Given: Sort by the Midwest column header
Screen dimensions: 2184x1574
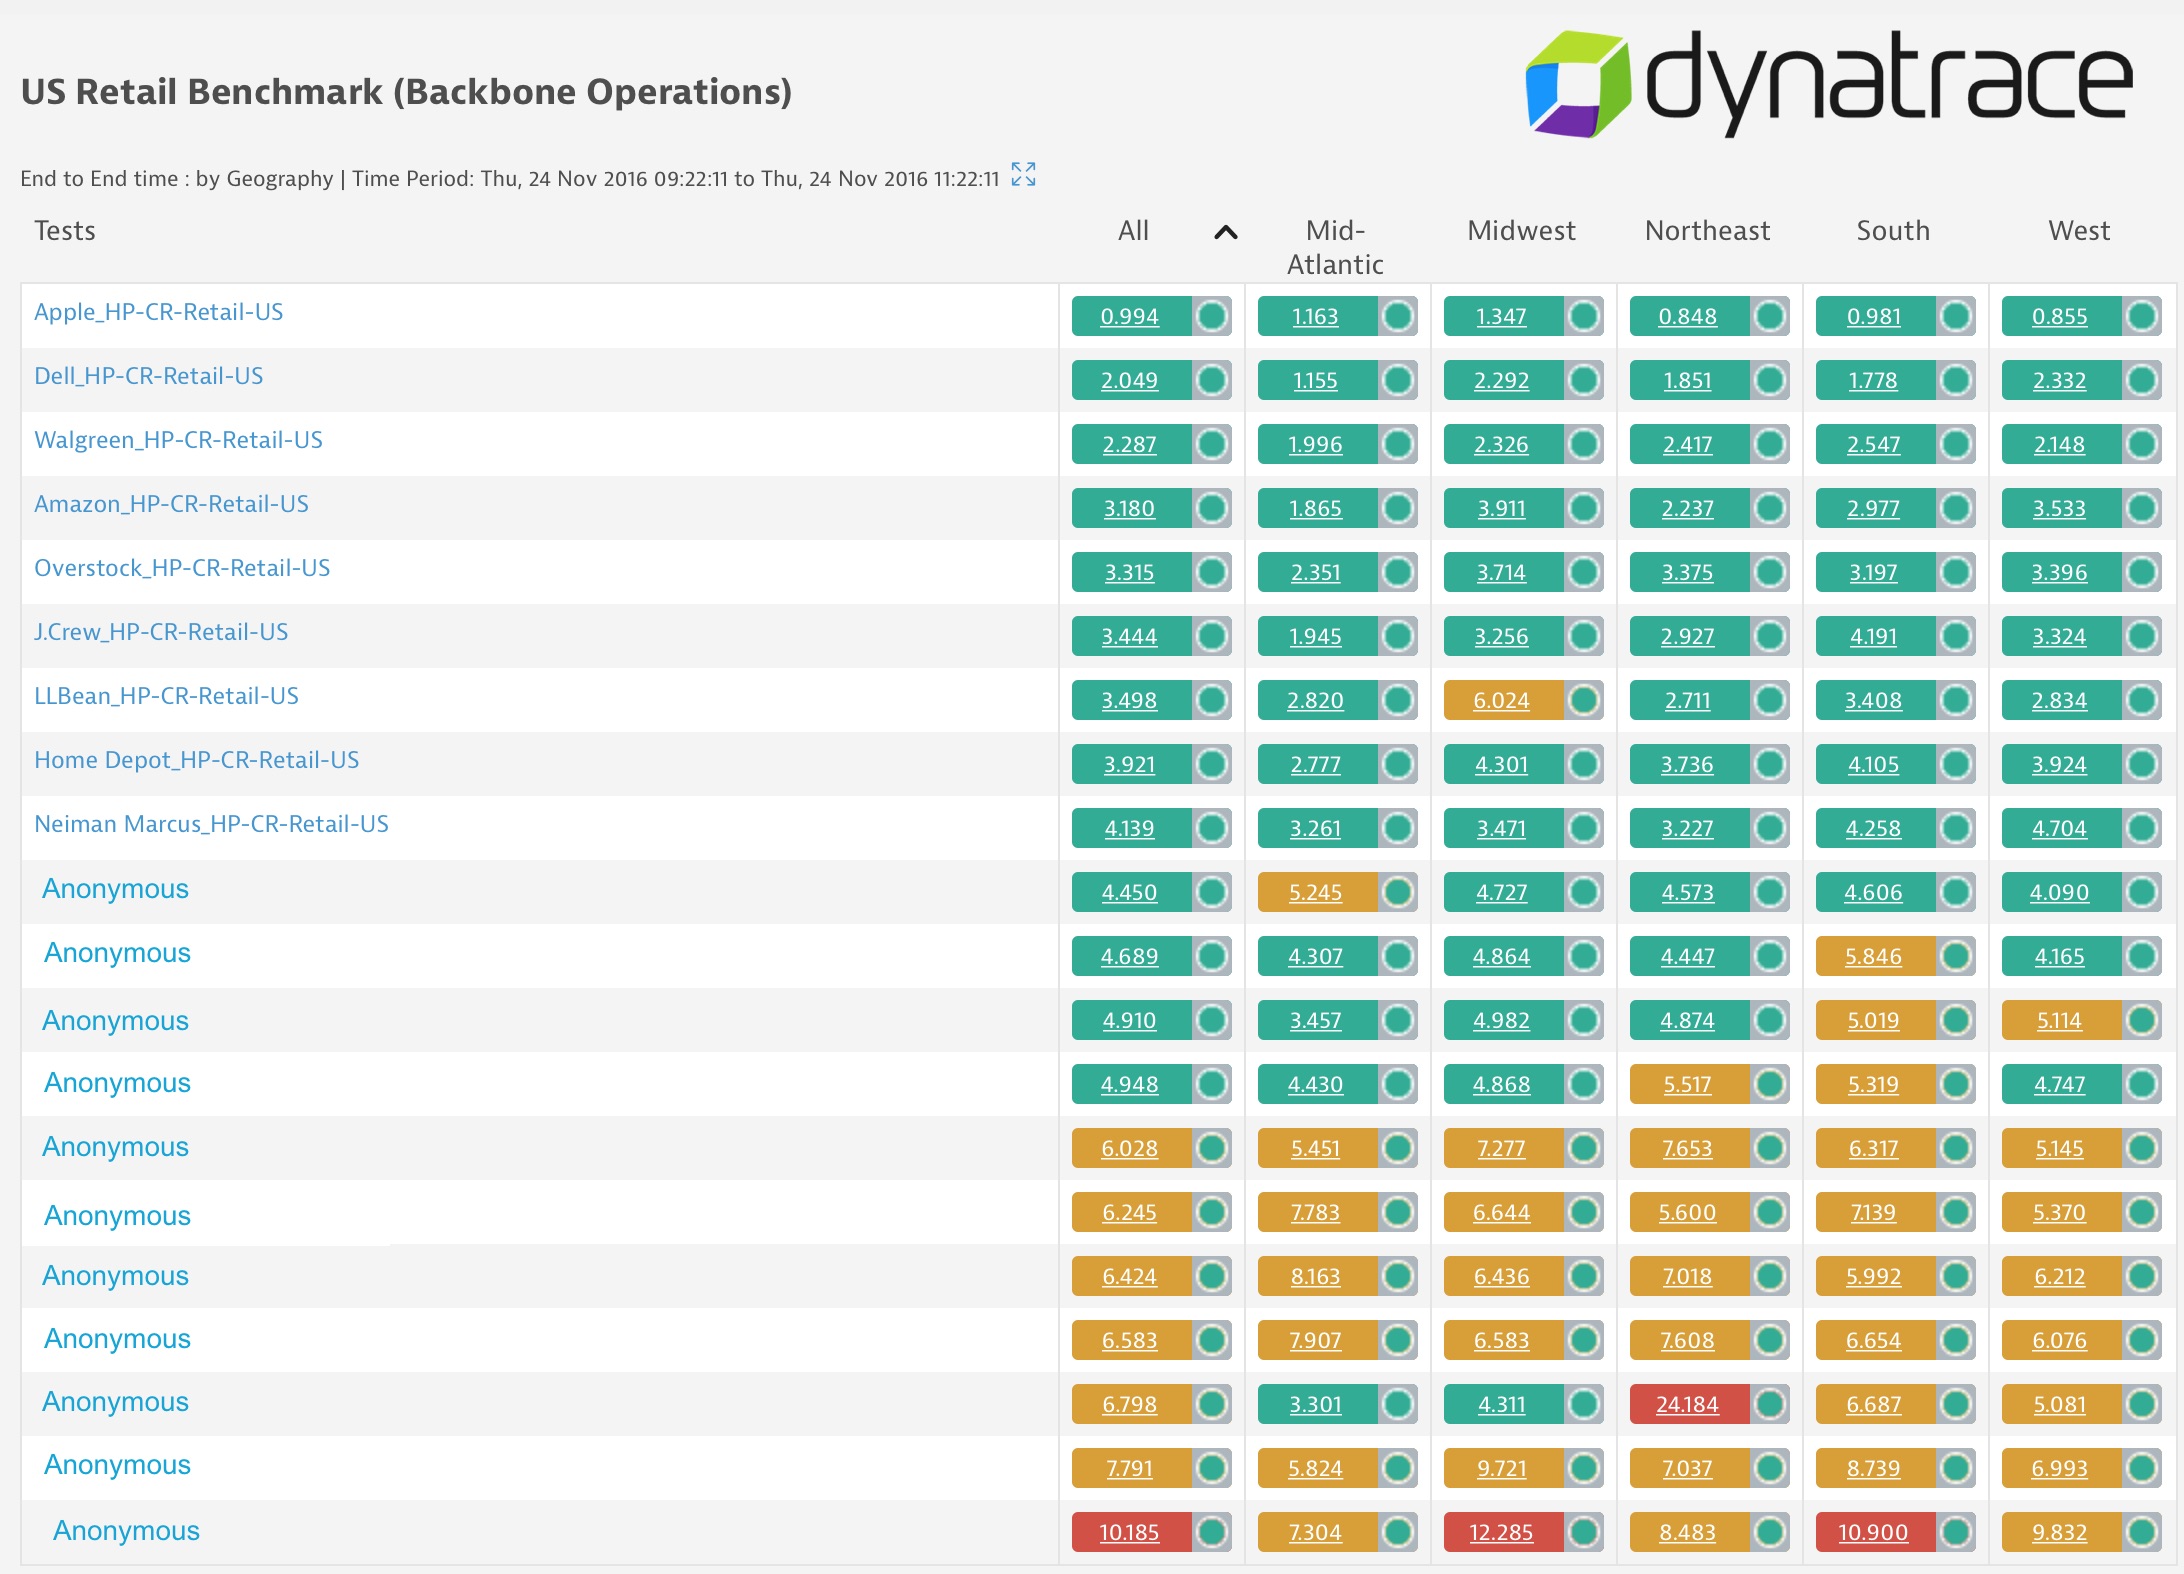Looking at the screenshot, I should [1521, 231].
